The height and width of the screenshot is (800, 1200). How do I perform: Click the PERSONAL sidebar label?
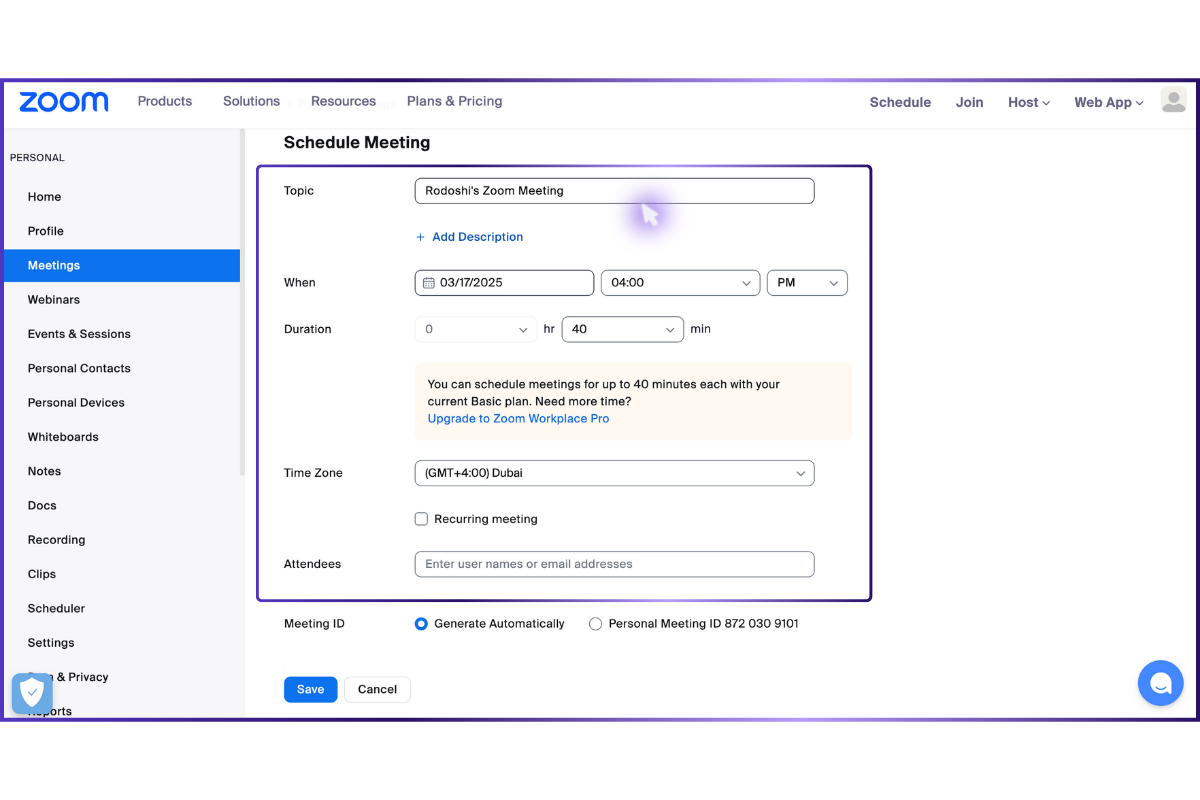[37, 158]
